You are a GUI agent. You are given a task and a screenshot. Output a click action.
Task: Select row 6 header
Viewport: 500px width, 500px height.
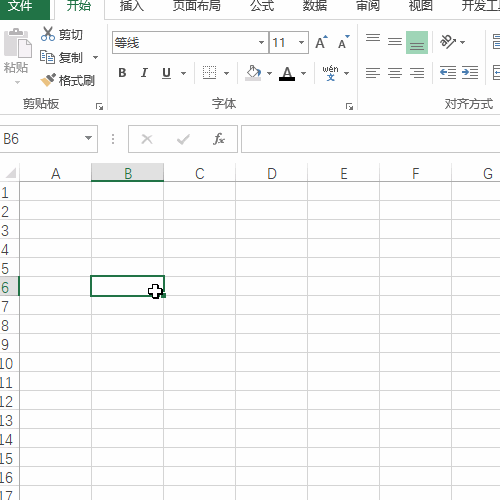[9, 287]
